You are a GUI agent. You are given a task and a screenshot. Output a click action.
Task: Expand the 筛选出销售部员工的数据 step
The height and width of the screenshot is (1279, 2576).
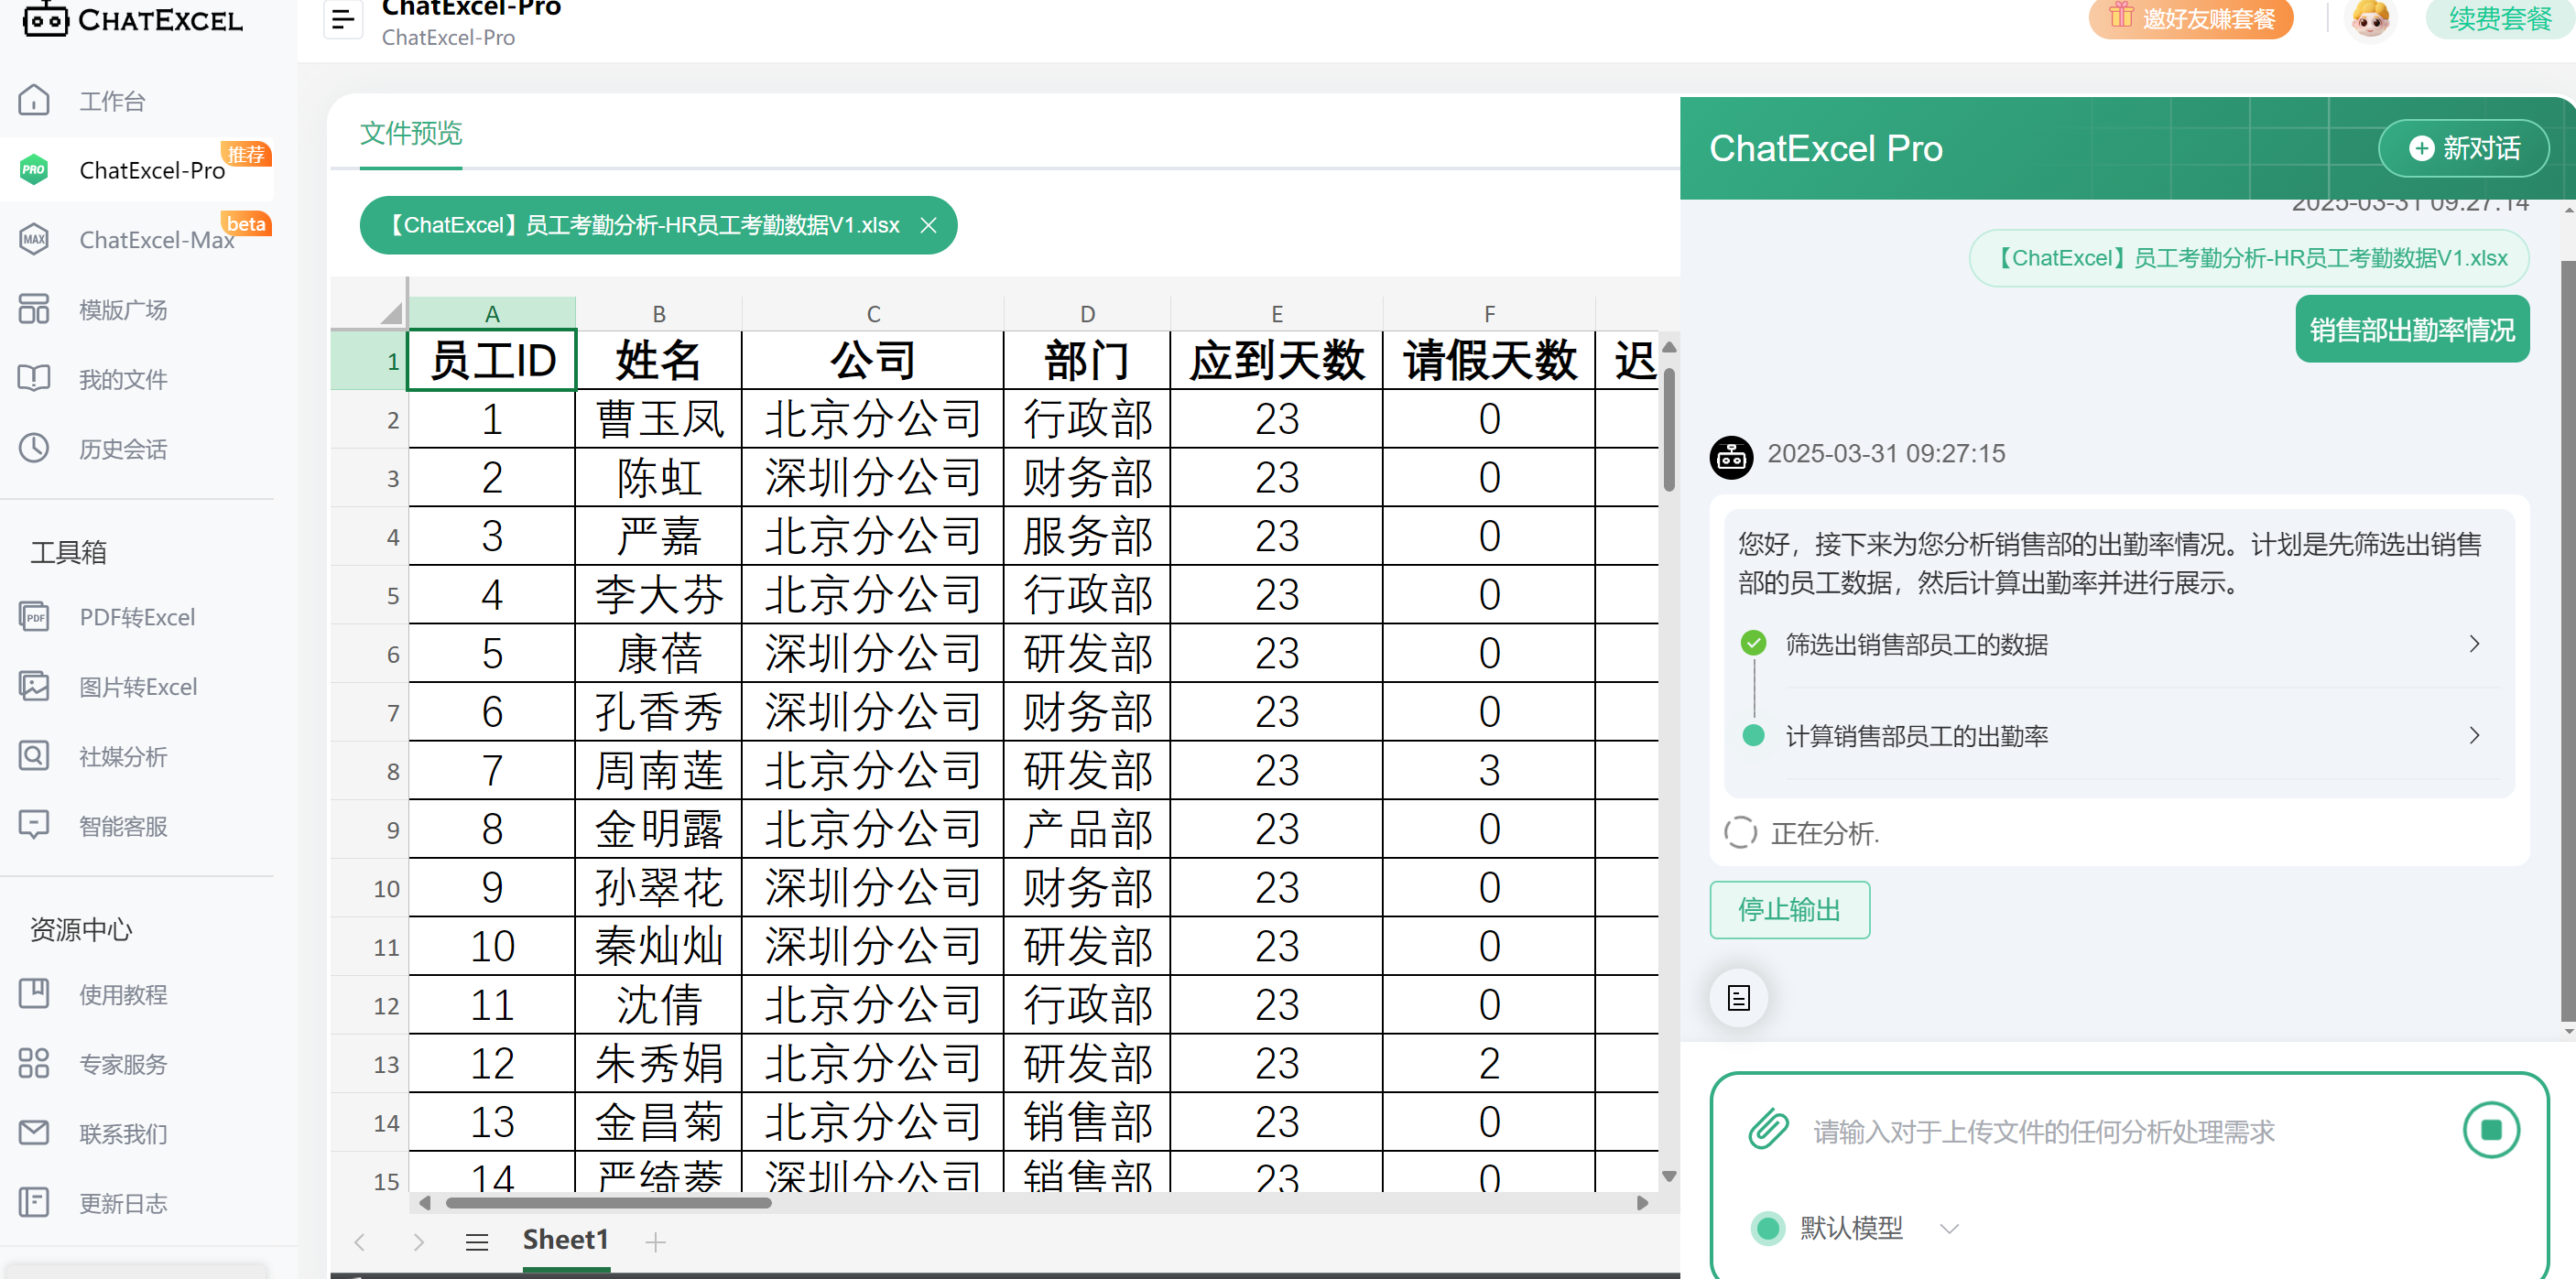click(x=2473, y=644)
